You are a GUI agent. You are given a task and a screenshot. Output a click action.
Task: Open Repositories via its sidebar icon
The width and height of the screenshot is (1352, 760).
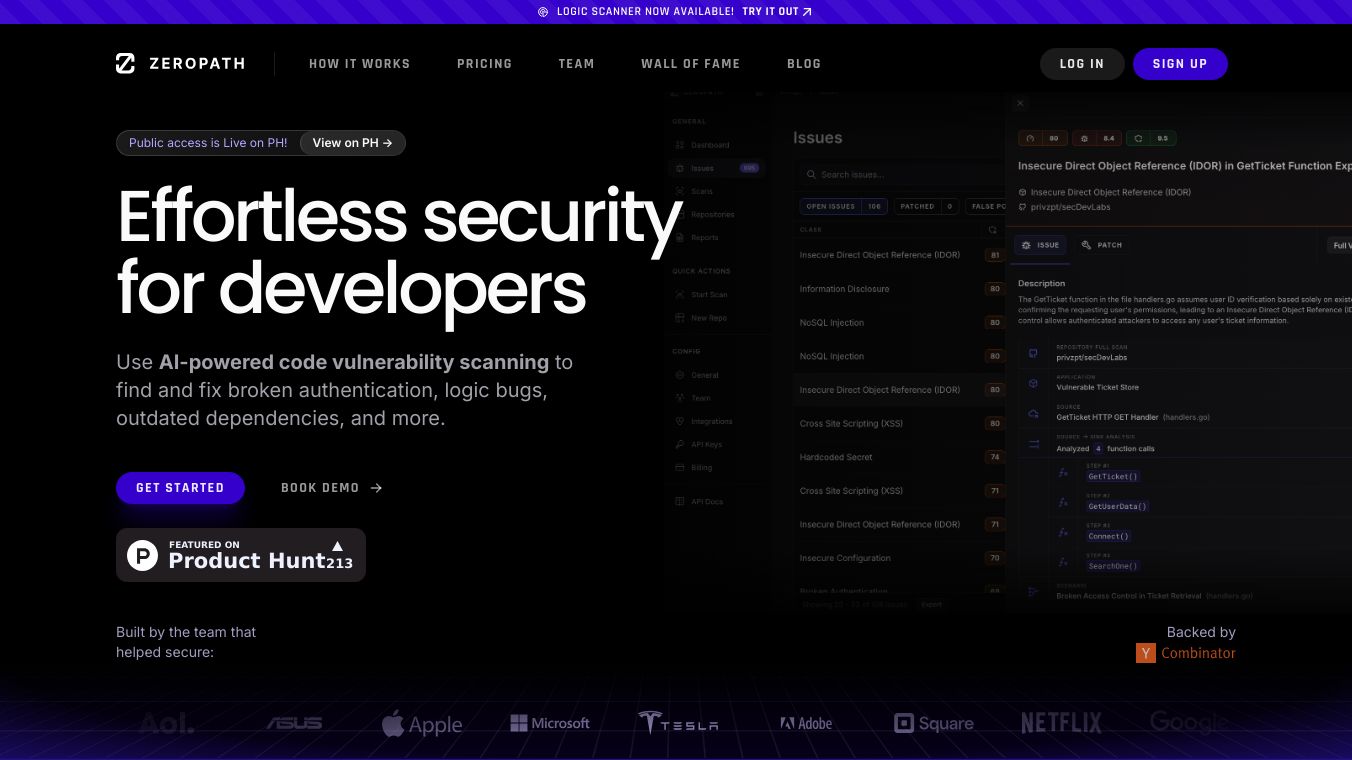(x=681, y=214)
